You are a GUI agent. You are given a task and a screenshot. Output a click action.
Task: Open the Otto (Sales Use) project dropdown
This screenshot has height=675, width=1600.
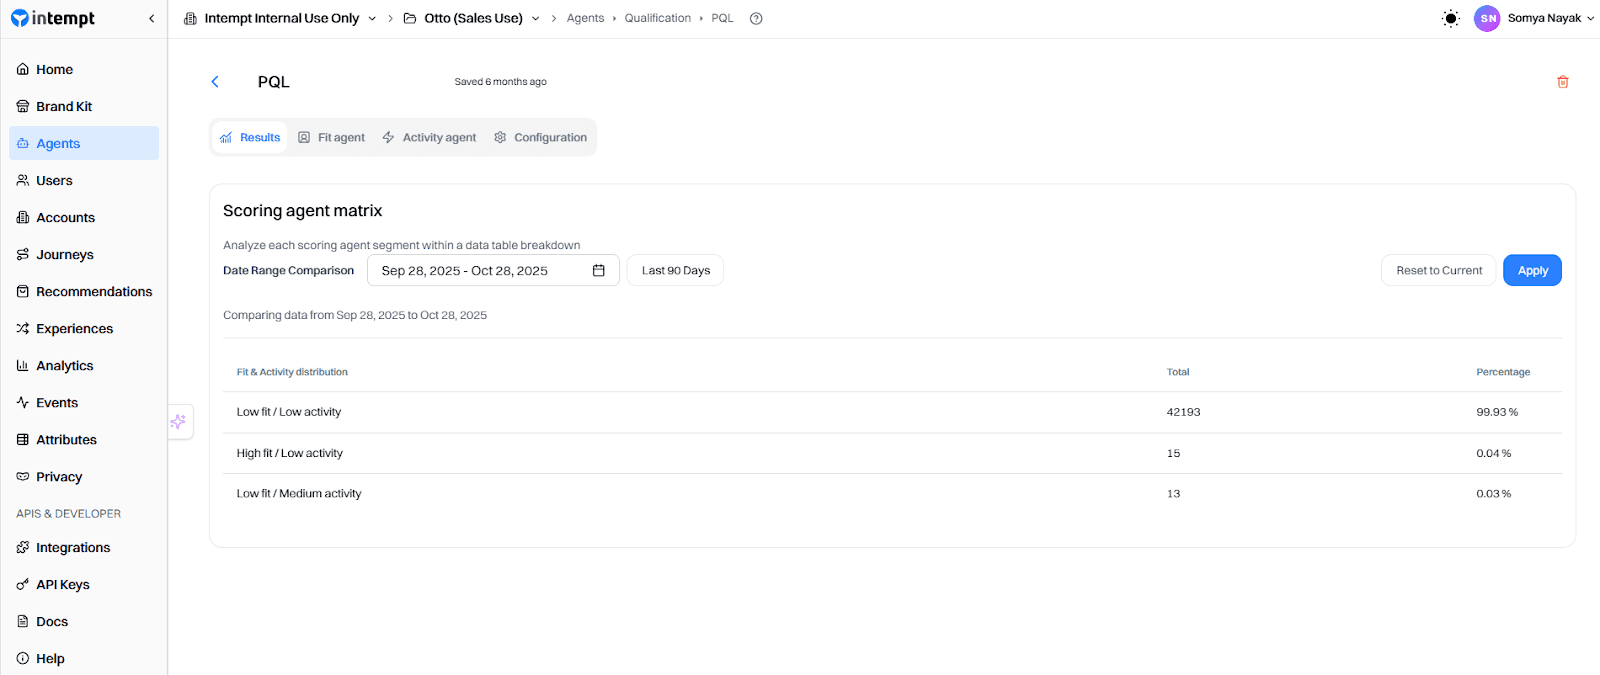(472, 18)
